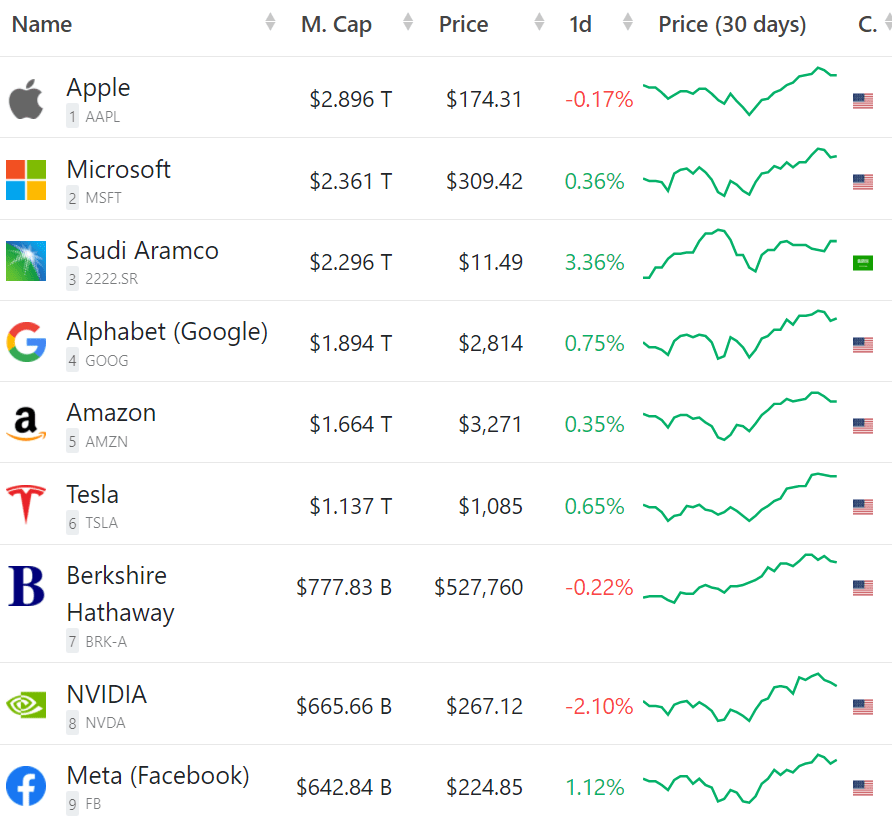This screenshot has width=892, height=819.
Task: Click Tesla's 30-day price sparkline chart
Action: 740,497
